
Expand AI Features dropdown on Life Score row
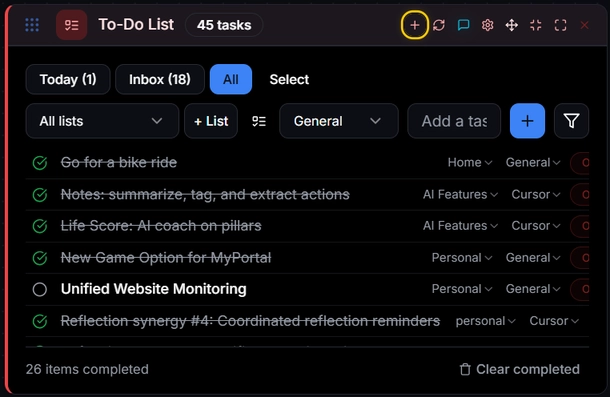pyautogui.click(x=460, y=225)
